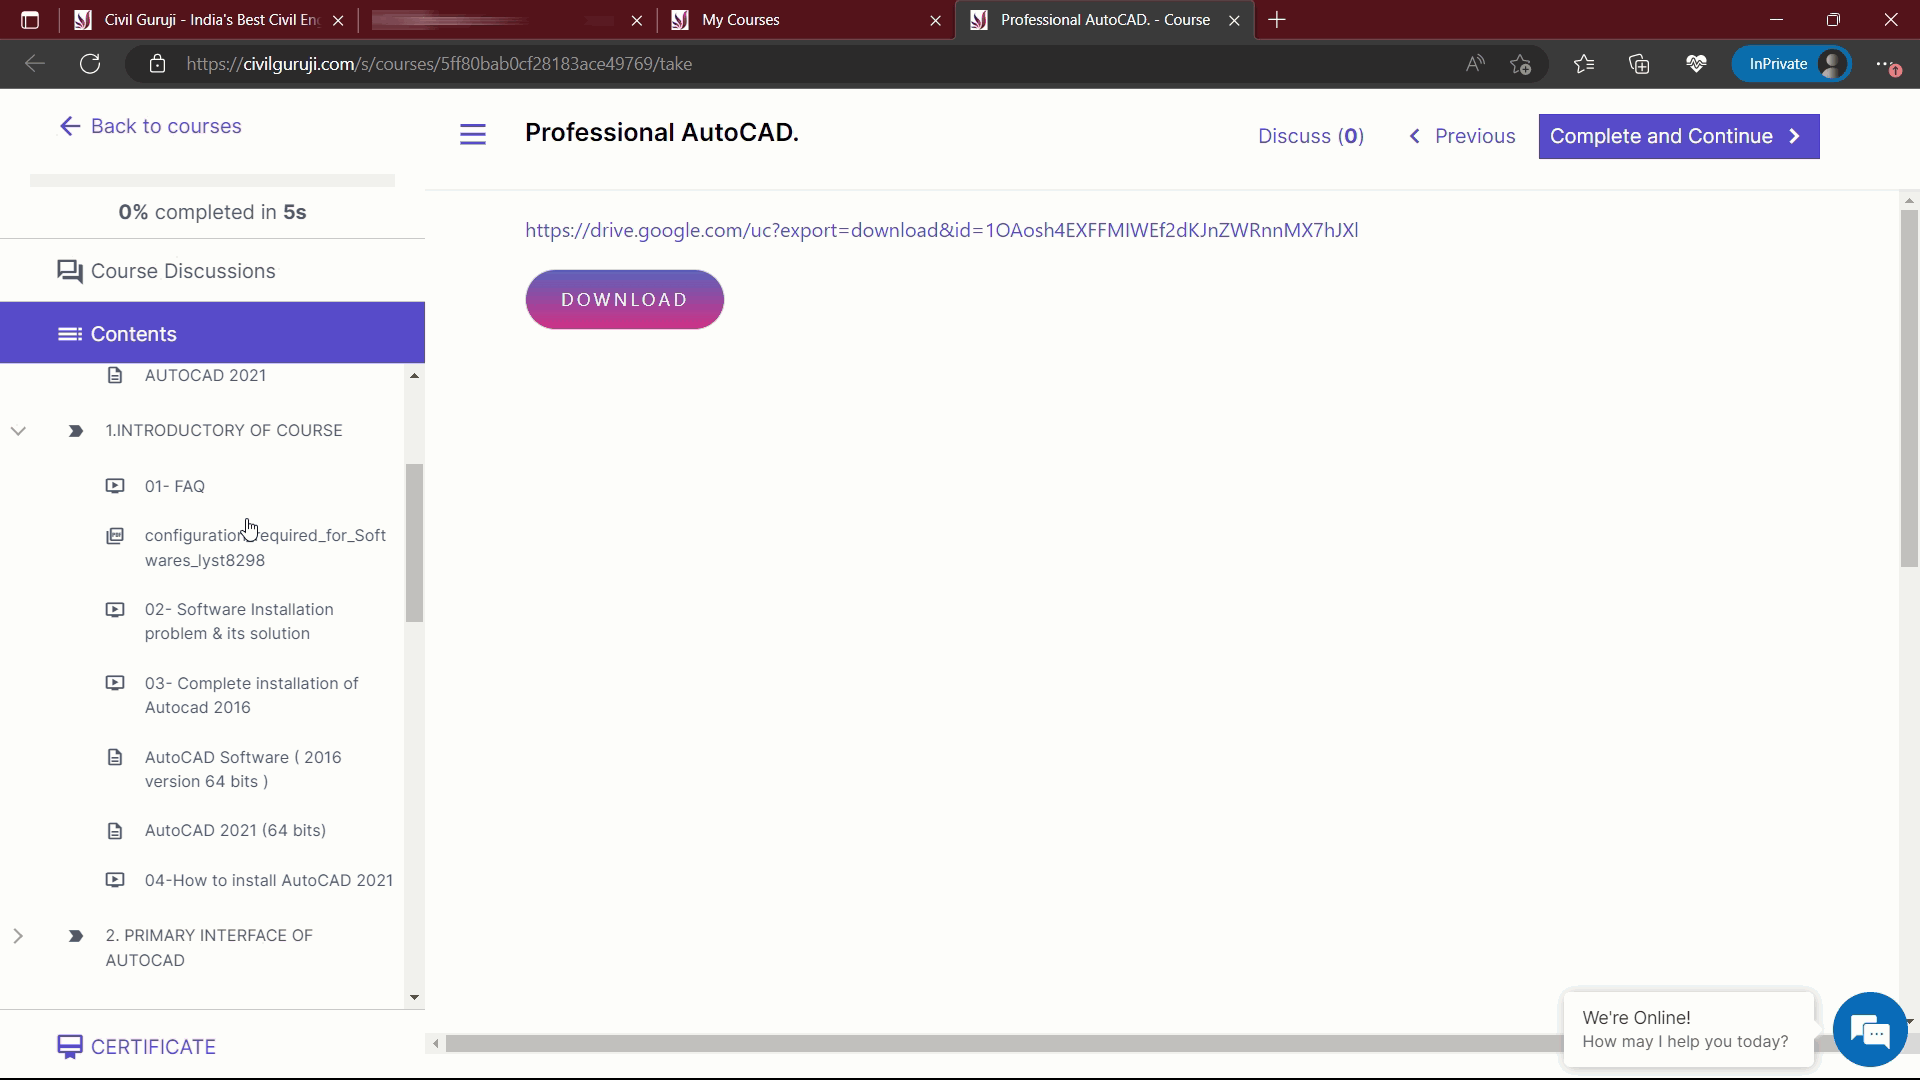Click the Read aloud icon in address bar
Viewport: 1920px width, 1080px height.
click(1475, 64)
